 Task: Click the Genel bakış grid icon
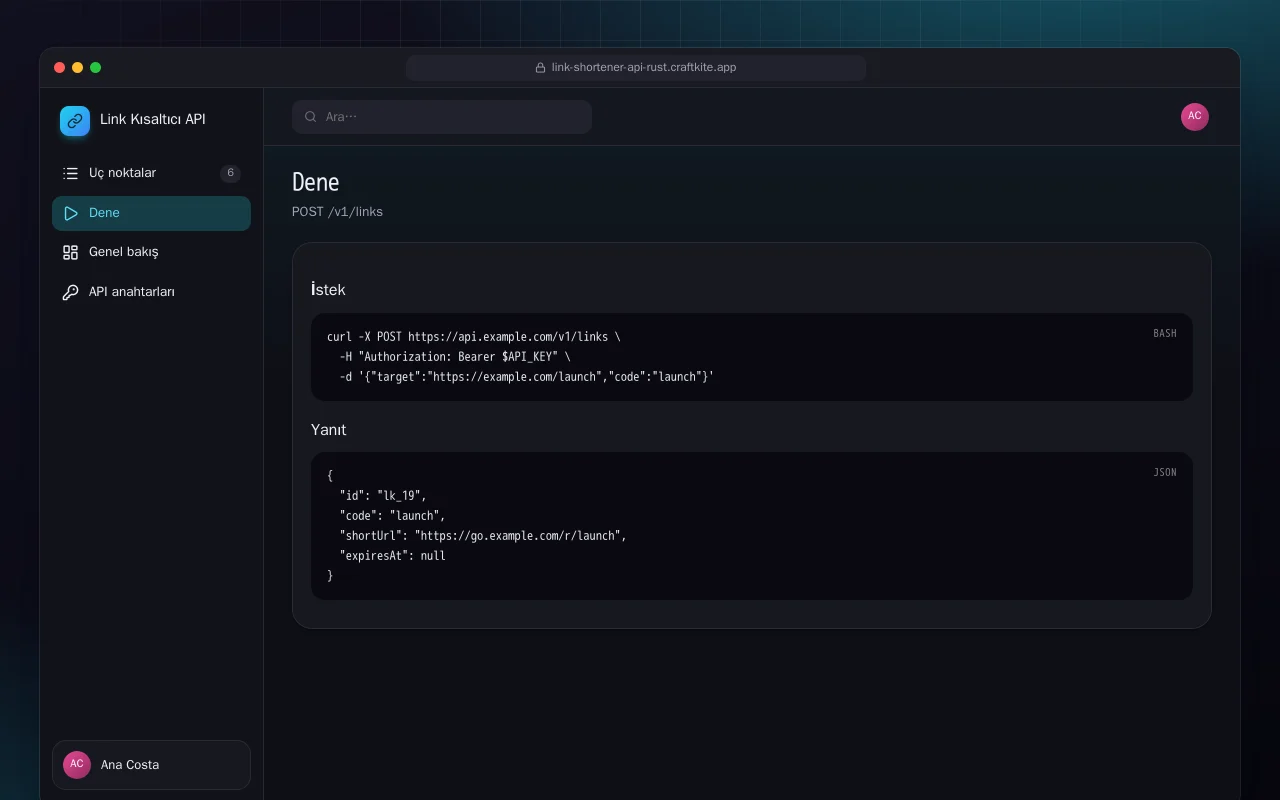click(70, 252)
